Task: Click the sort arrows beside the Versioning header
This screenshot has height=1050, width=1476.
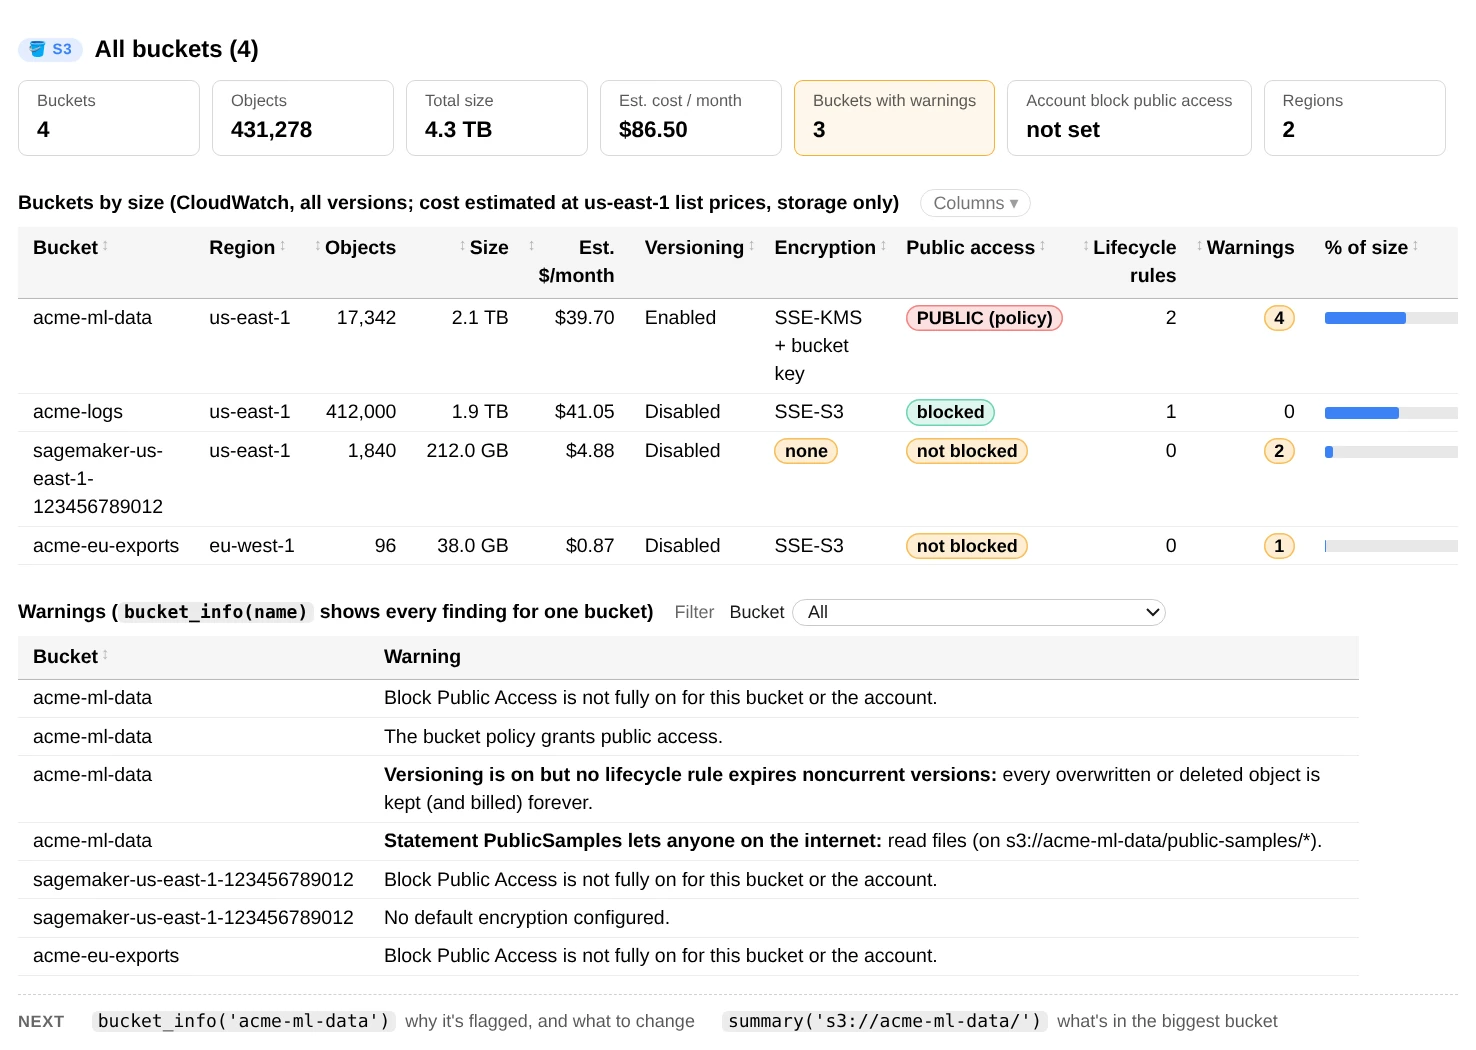Action: pos(752,246)
